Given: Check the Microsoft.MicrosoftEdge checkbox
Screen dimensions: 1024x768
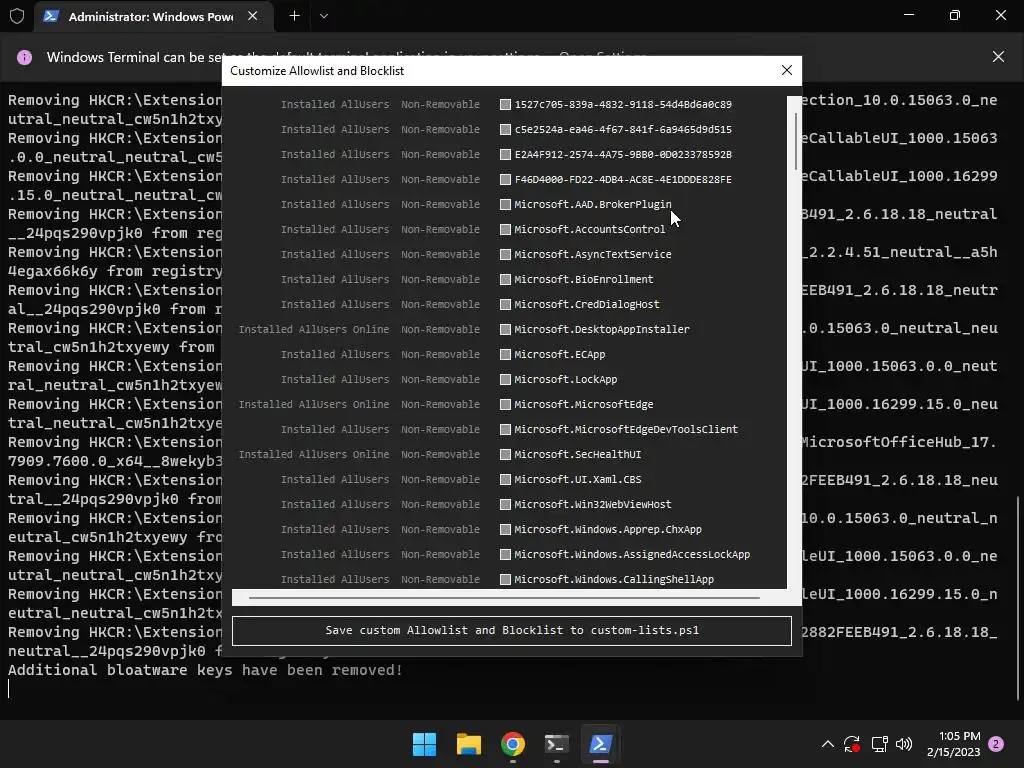Looking at the screenshot, I should tap(505, 405).
